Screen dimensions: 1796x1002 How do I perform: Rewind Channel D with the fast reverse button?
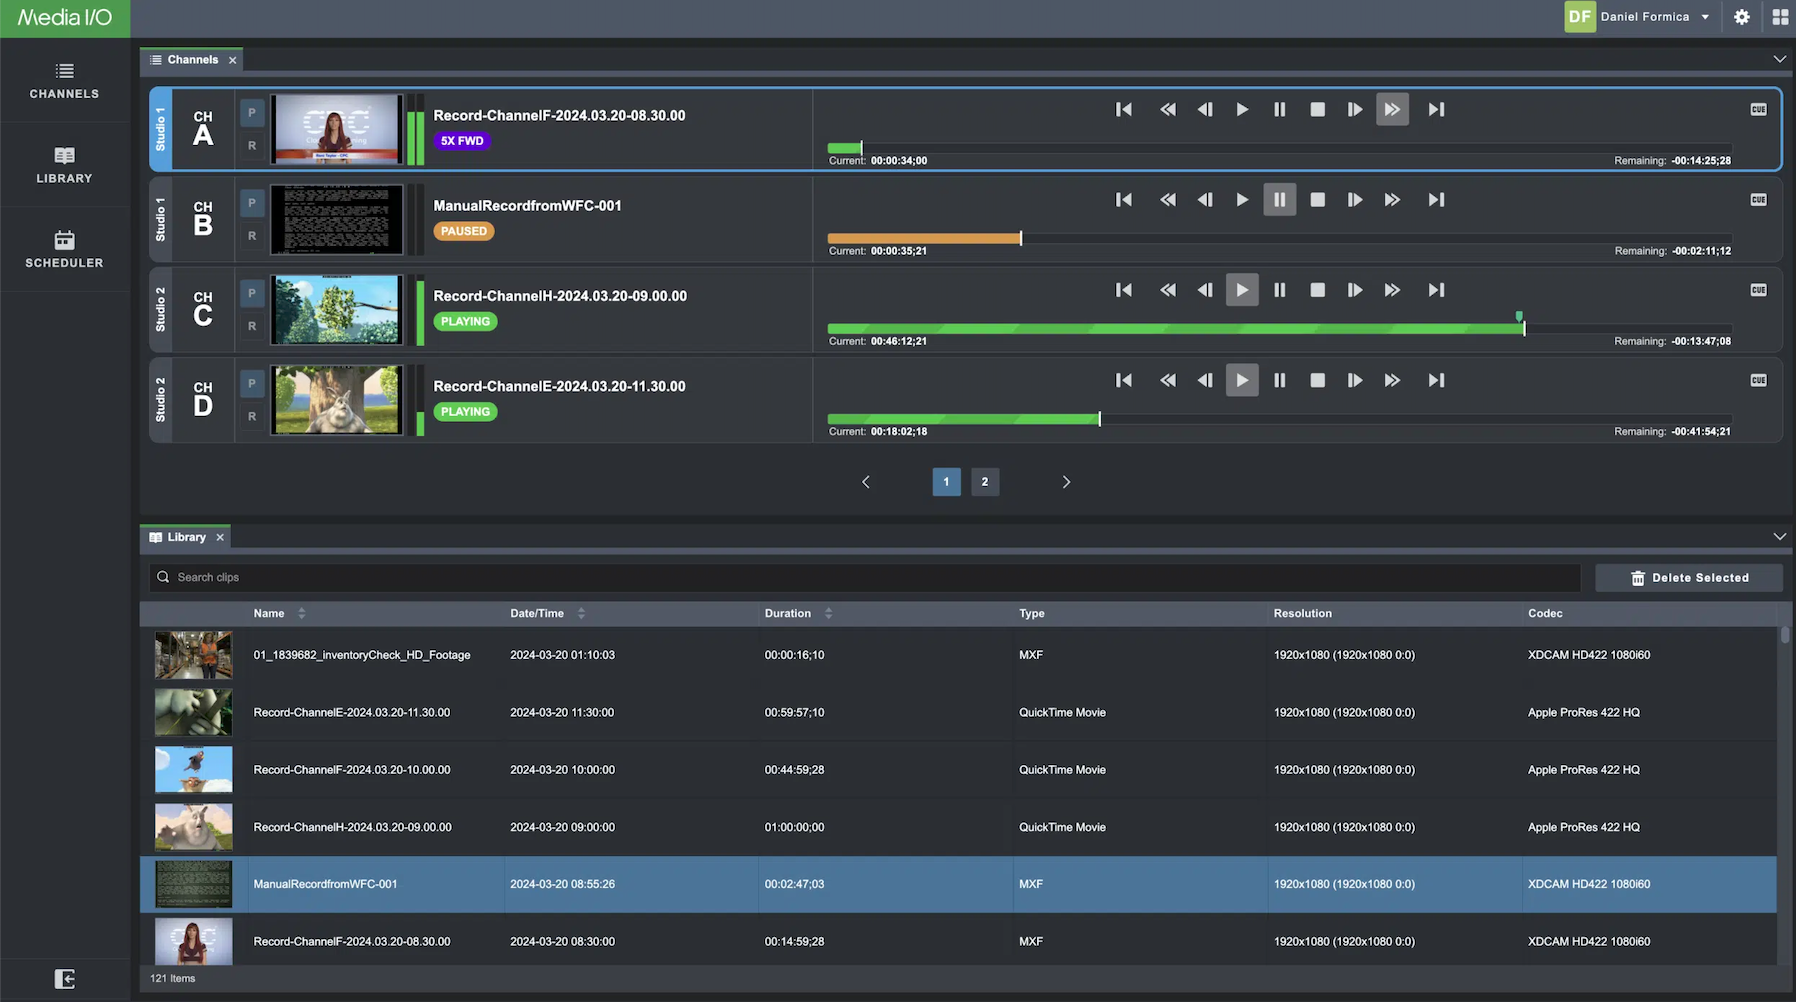point(1167,380)
